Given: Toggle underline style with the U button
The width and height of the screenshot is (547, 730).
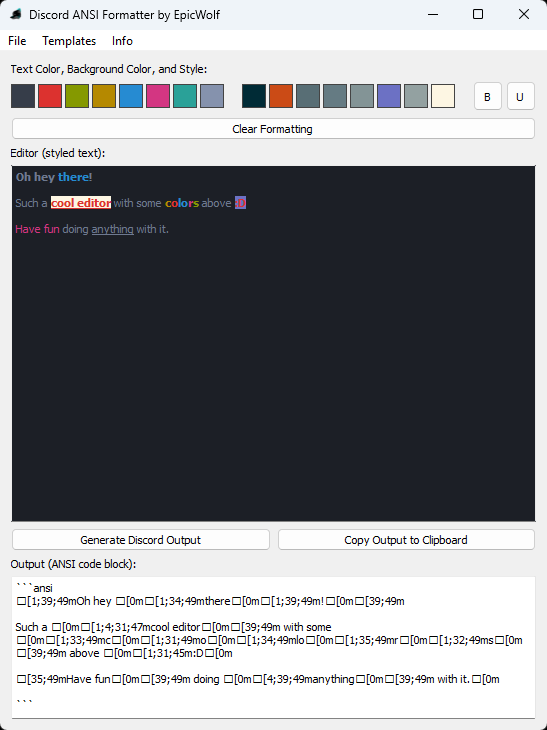Looking at the screenshot, I should pyautogui.click(x=520, y=96).
